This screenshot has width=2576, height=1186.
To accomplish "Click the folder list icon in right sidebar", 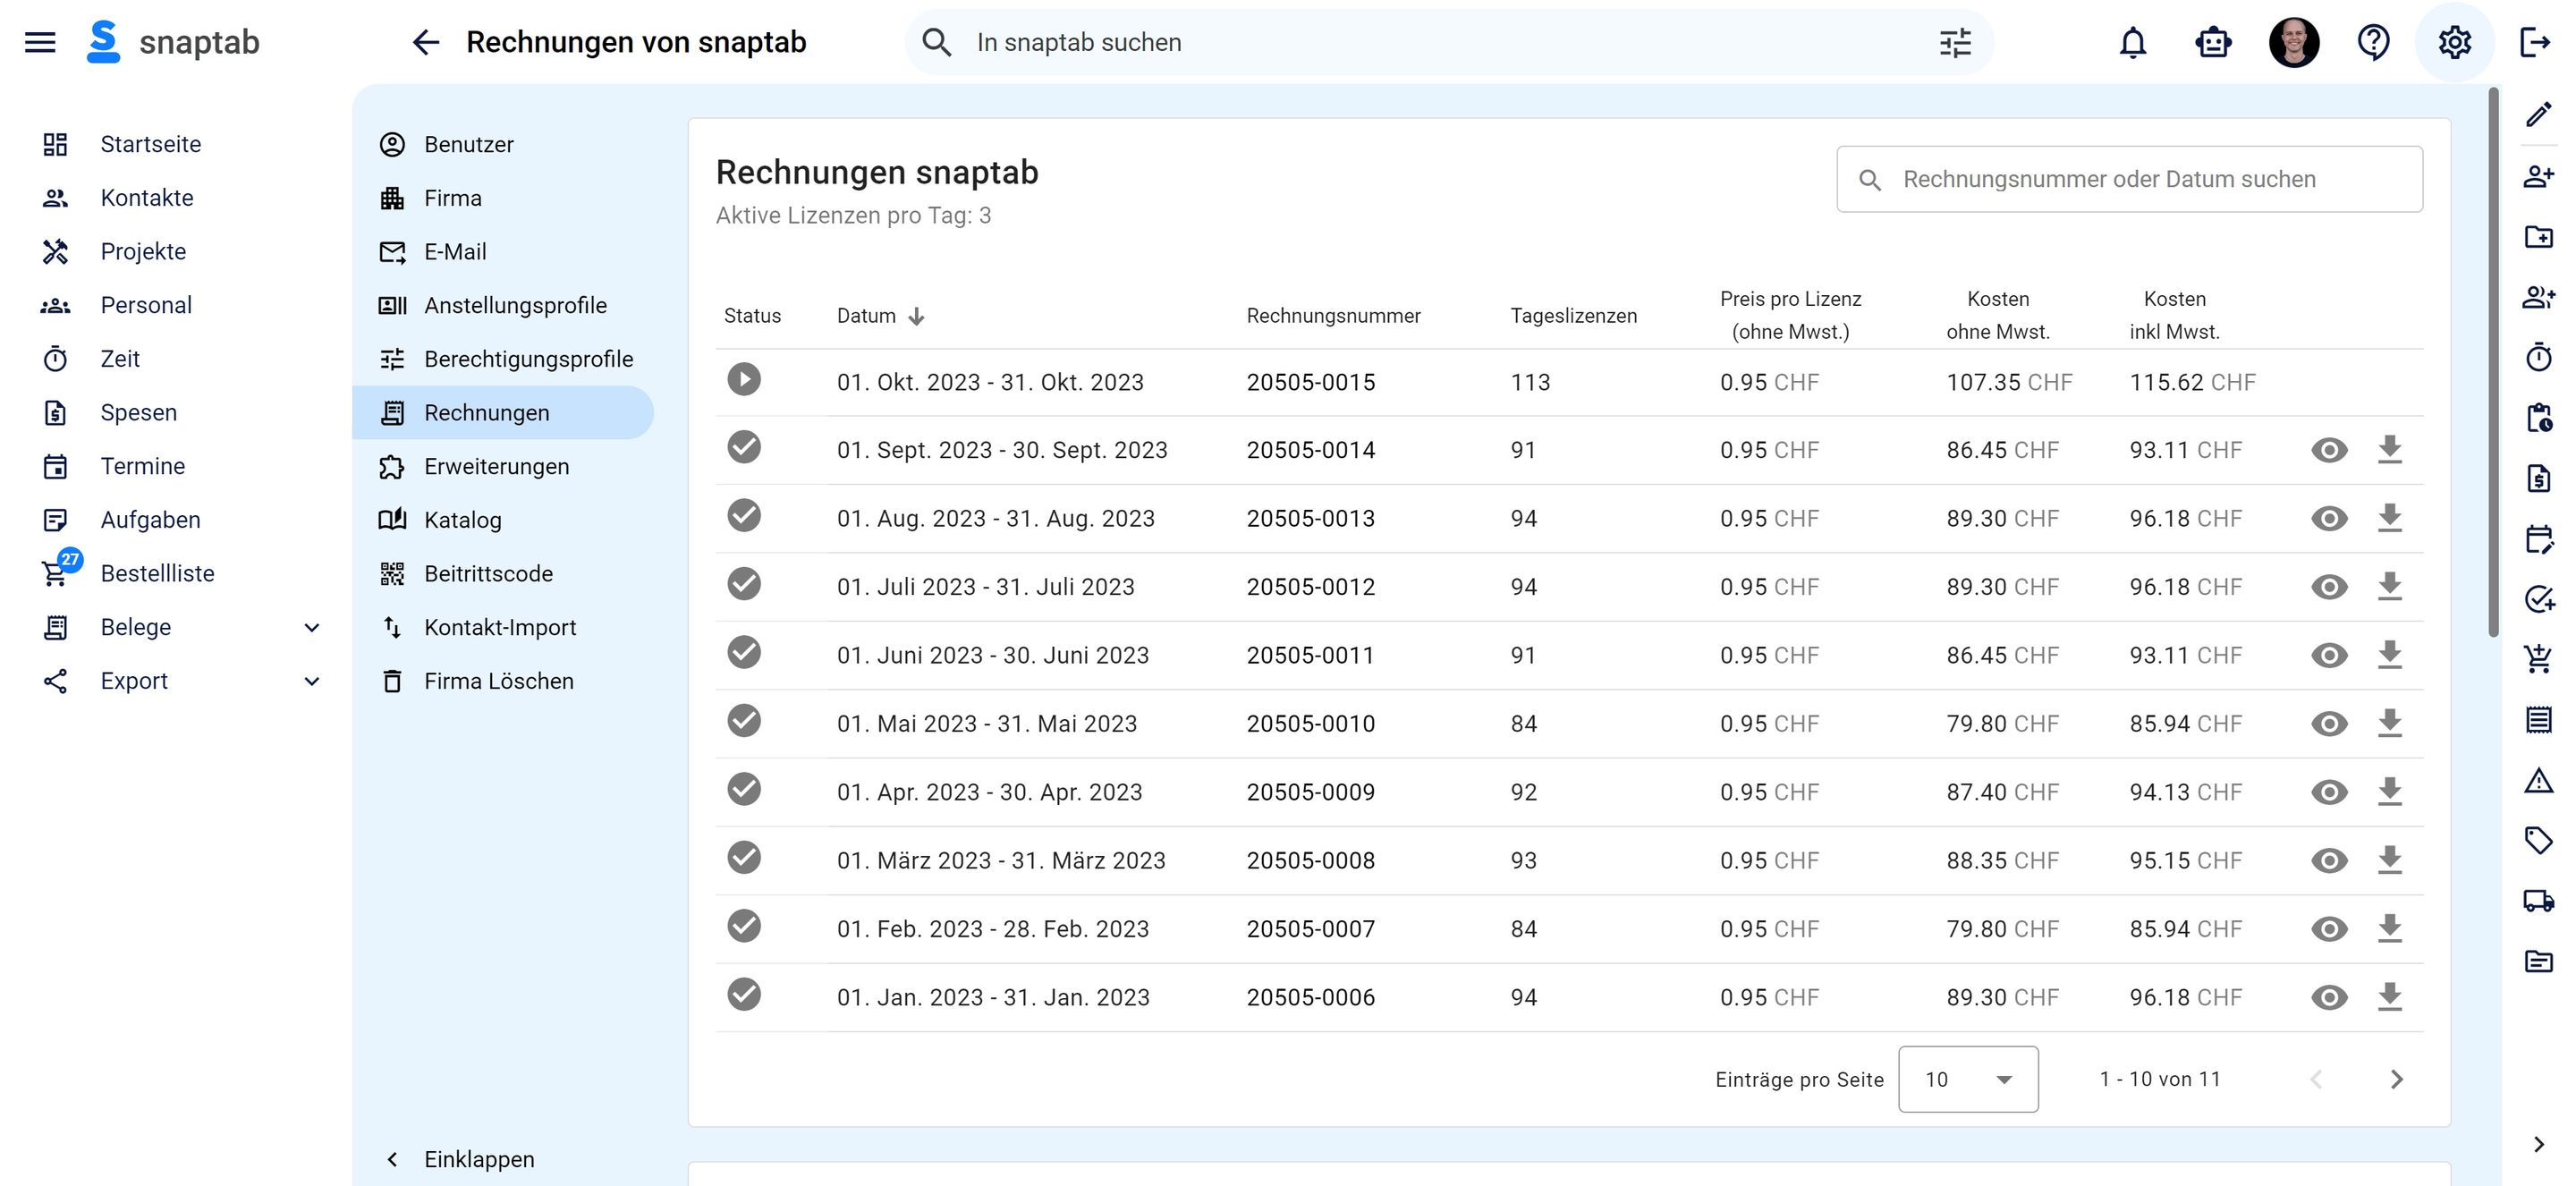I will tap(2538, 961).
